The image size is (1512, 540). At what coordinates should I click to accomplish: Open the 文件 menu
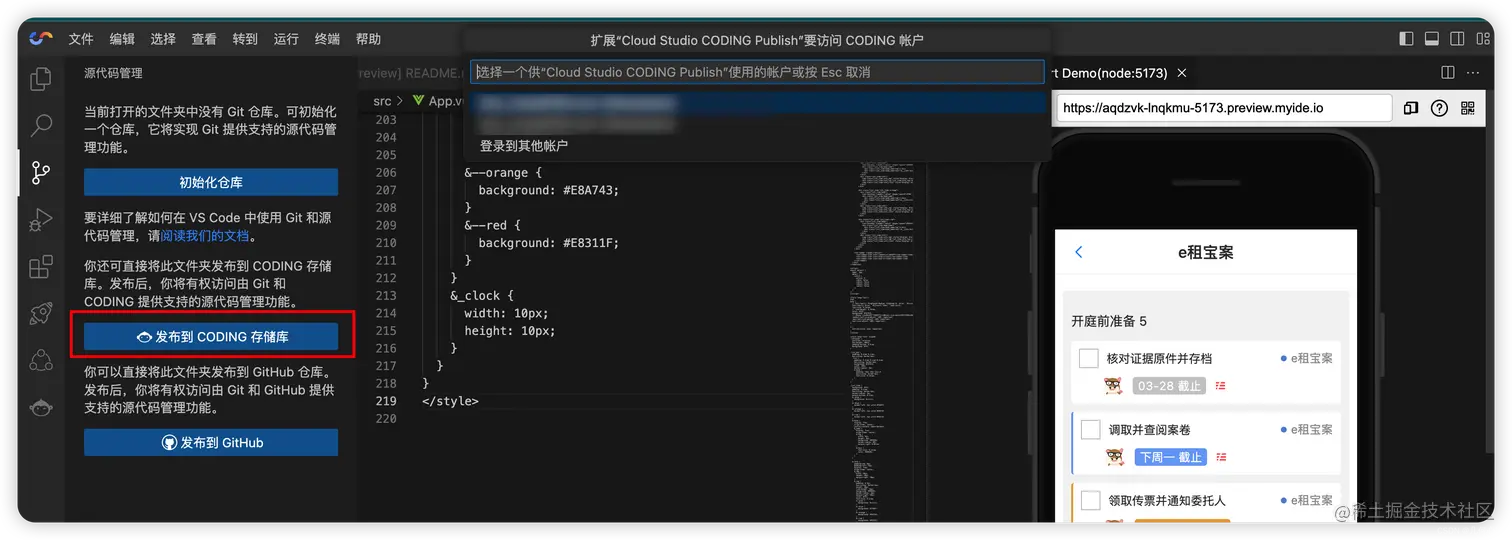tap(81, 39)
